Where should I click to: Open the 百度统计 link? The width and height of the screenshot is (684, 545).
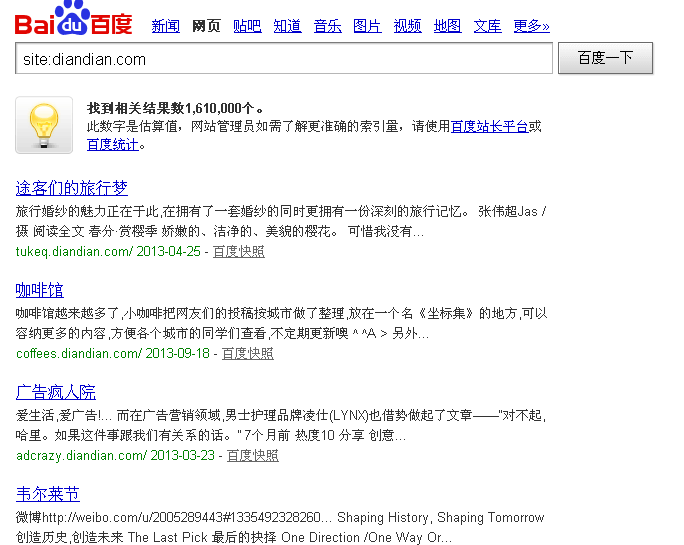[113, 144]
